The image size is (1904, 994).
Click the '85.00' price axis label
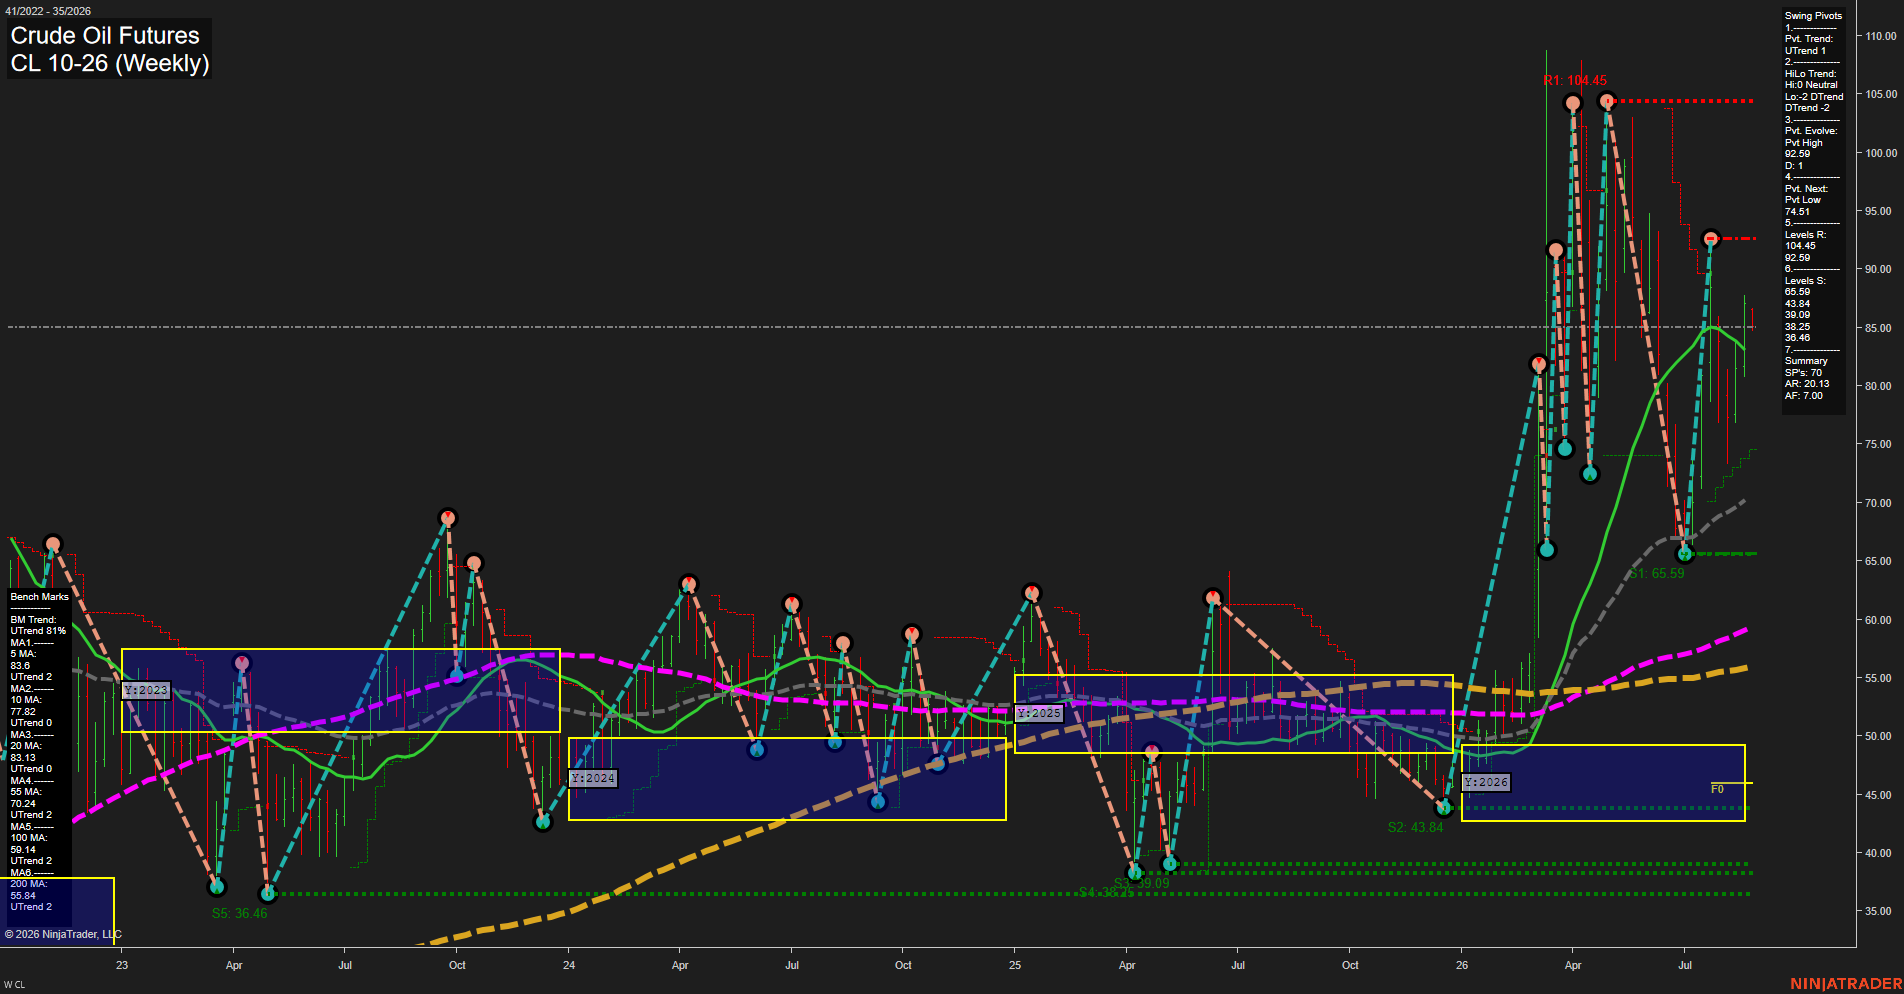1878,328
